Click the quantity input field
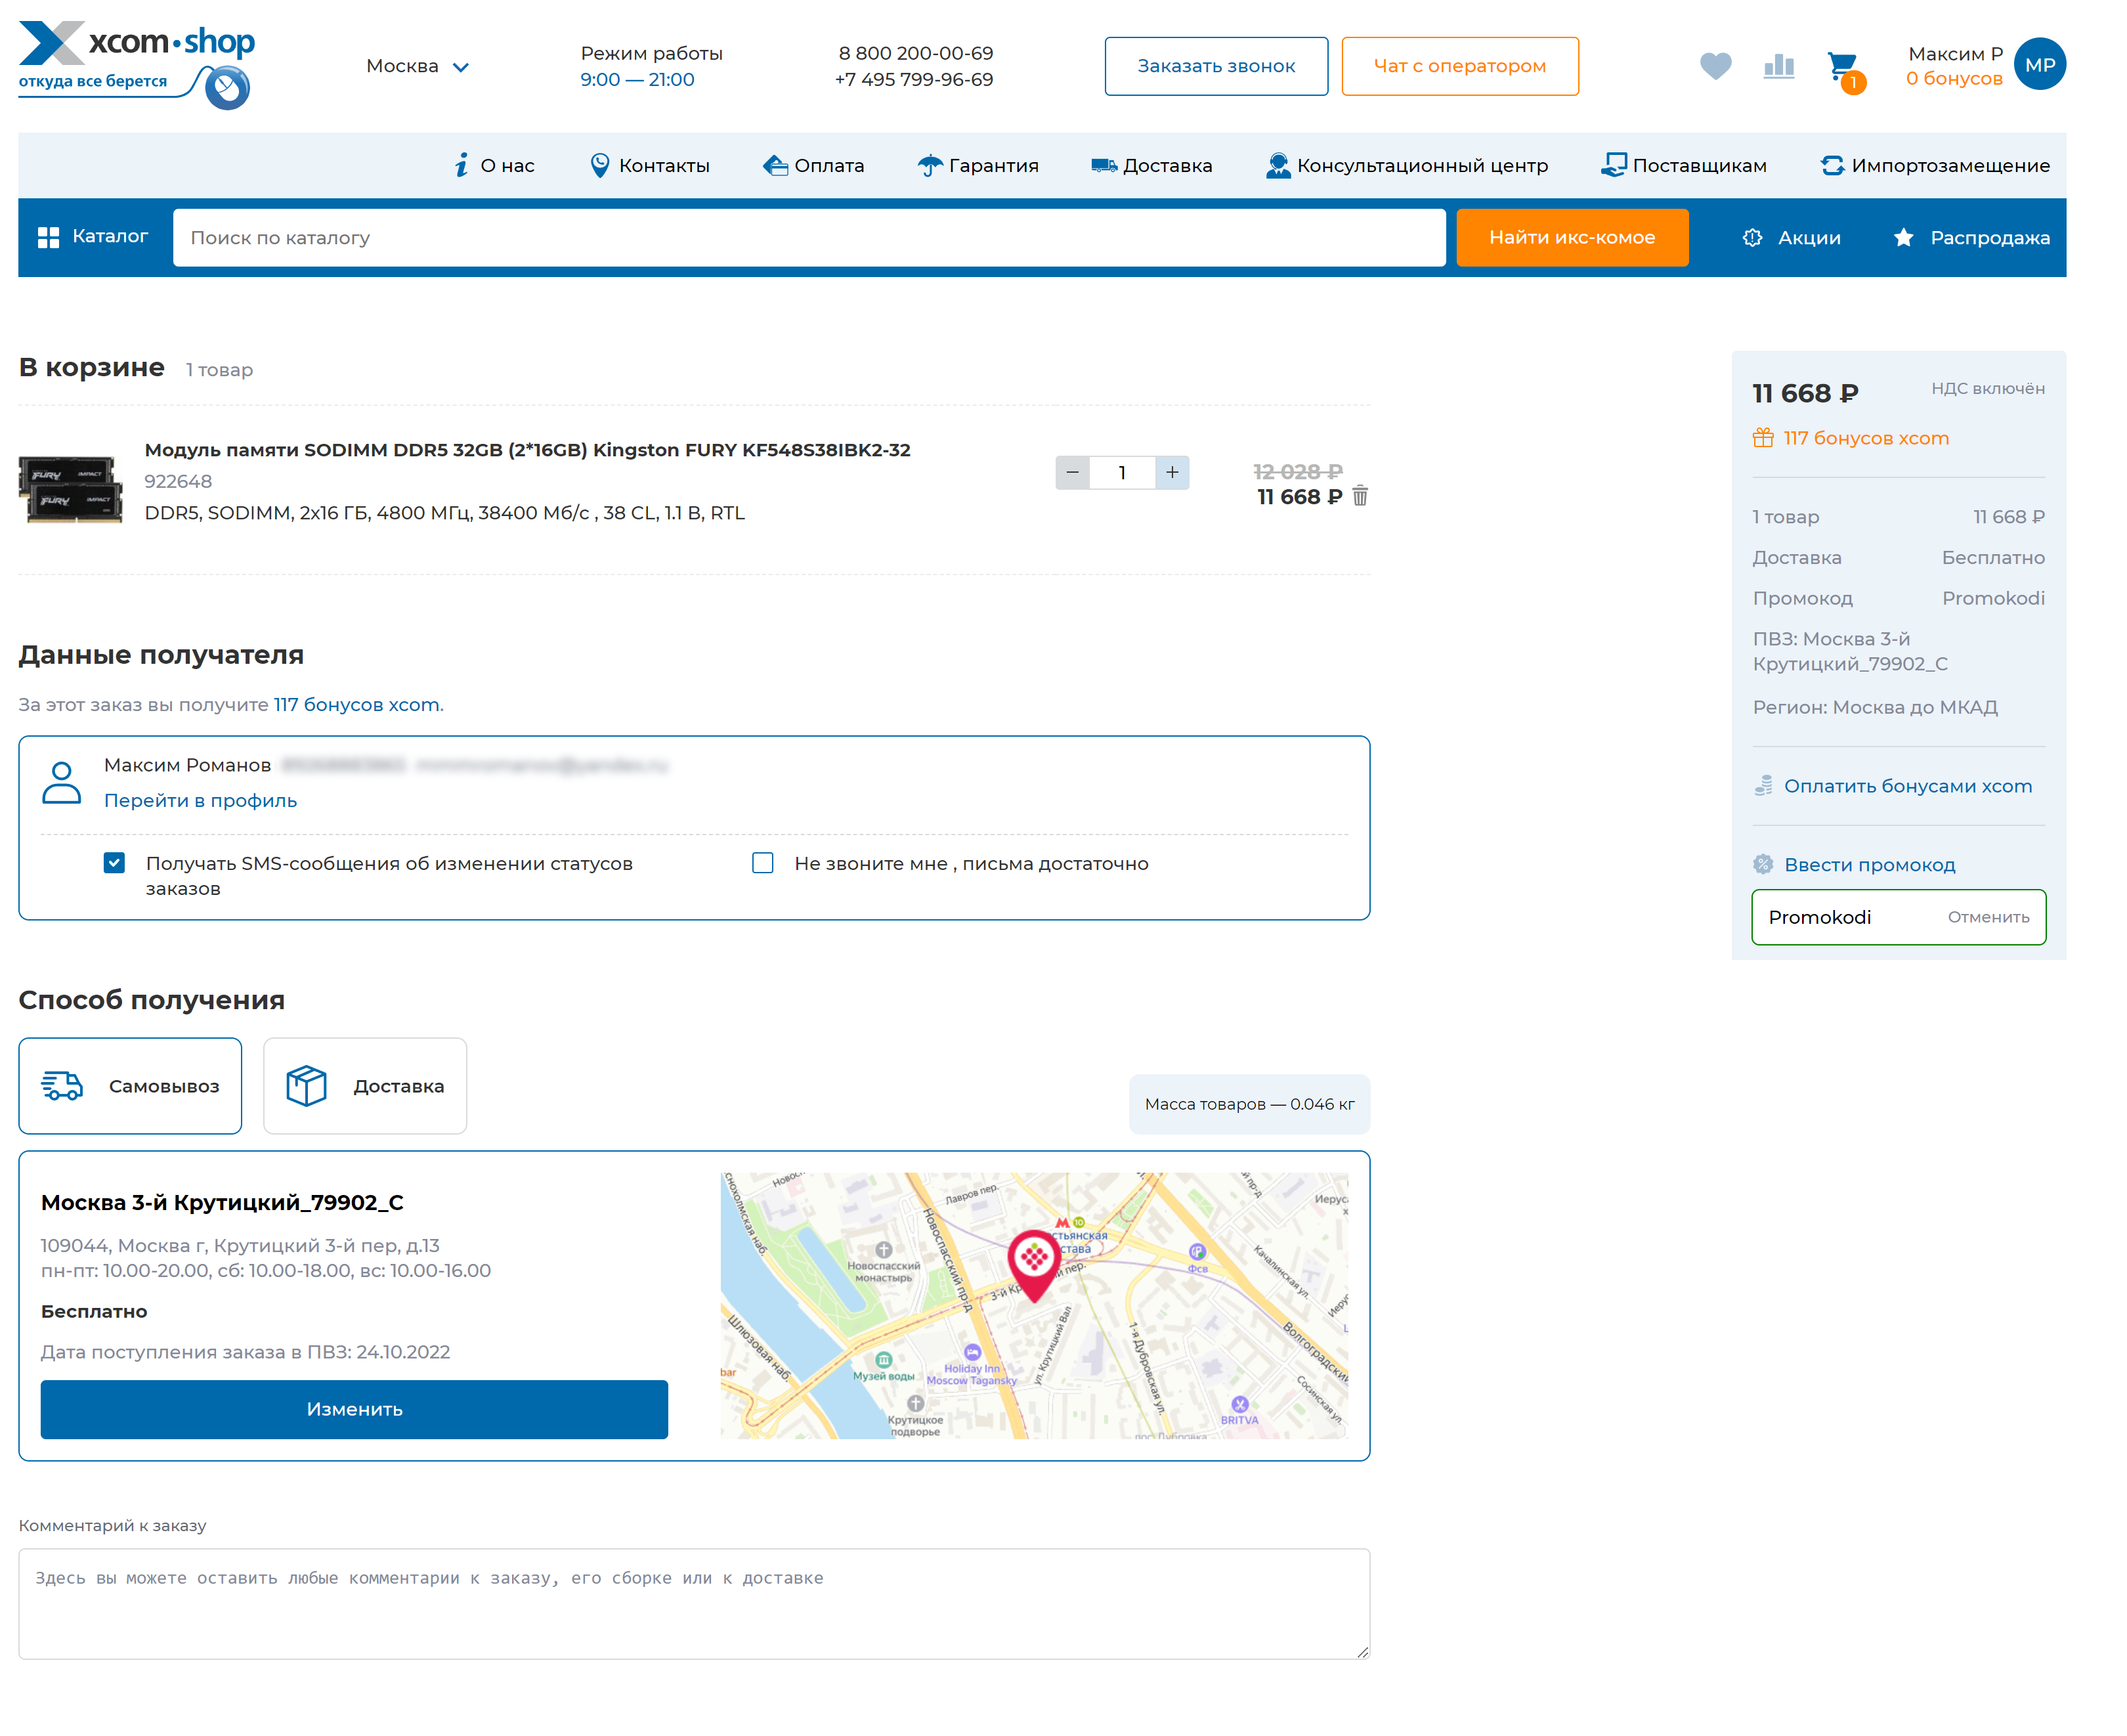This screenshot has height=1736, width=2127. [x=1122, y=472]
